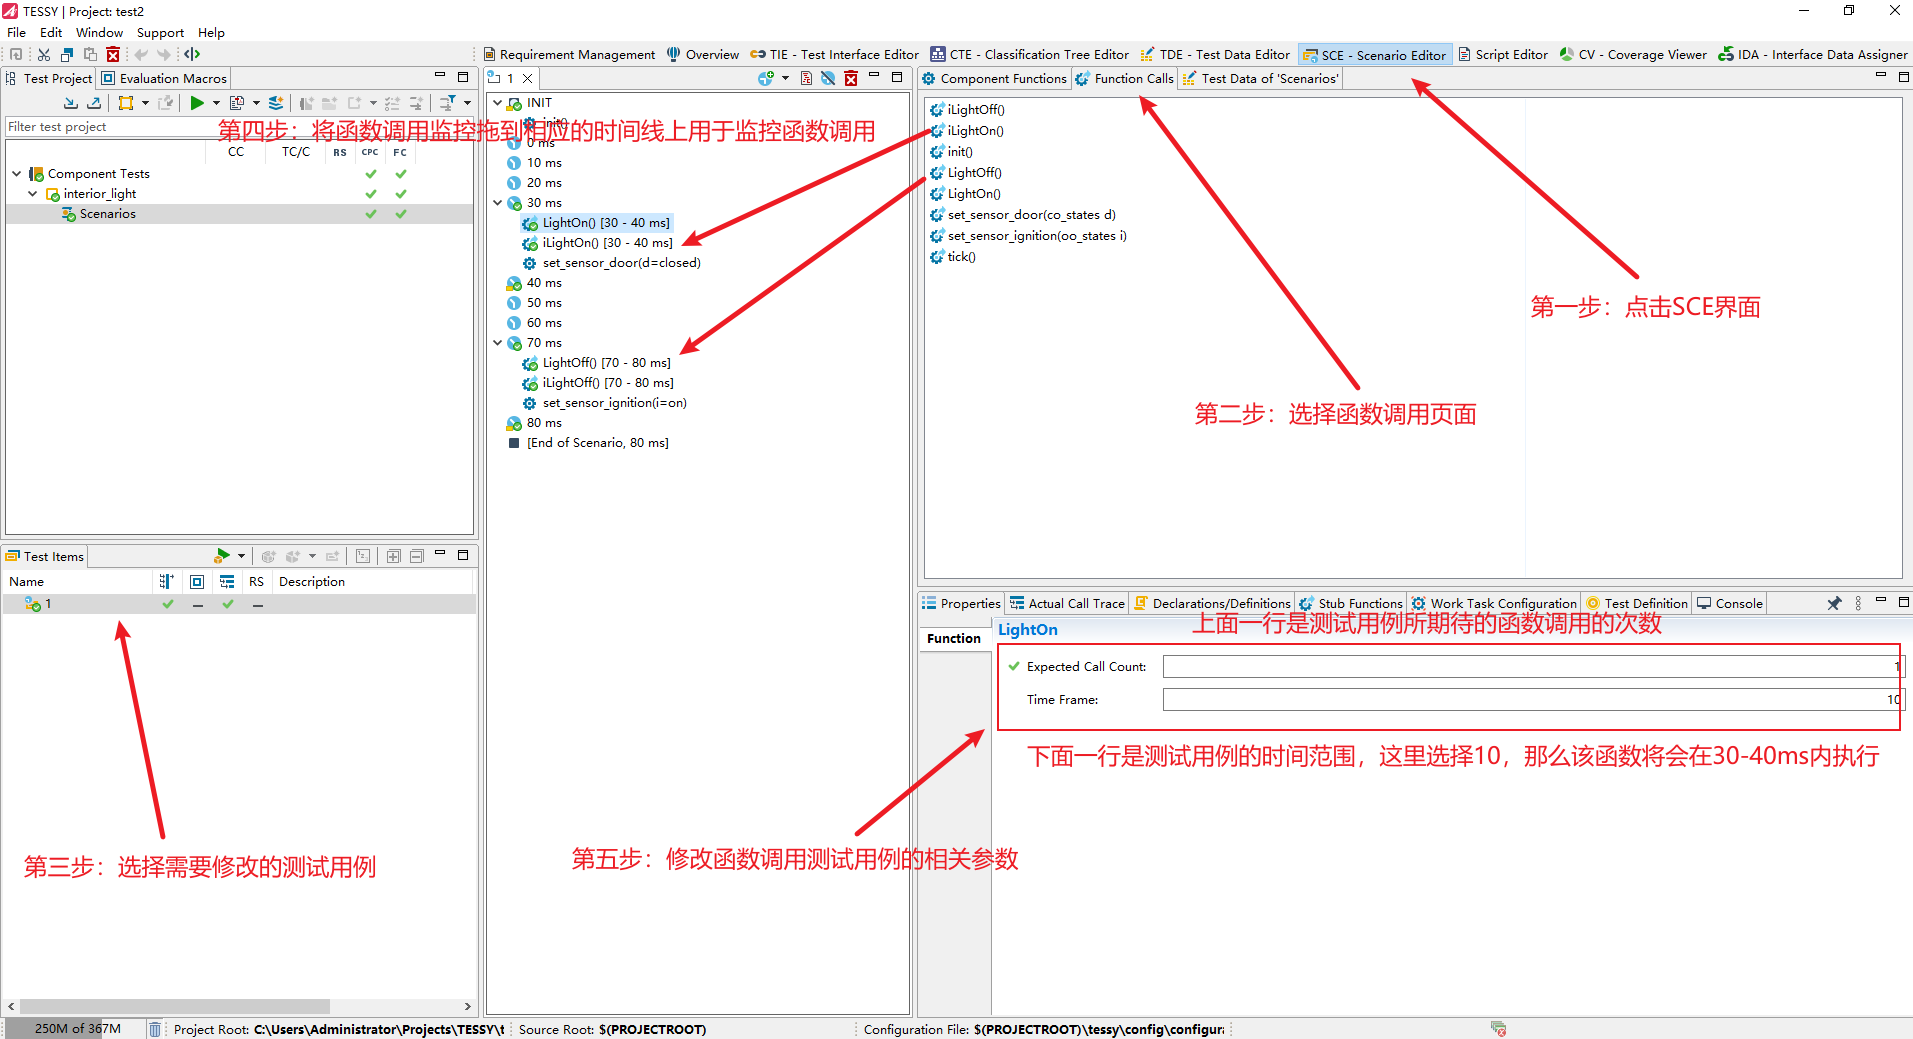
Task: Open the File menu
Action: pos(17,32)
